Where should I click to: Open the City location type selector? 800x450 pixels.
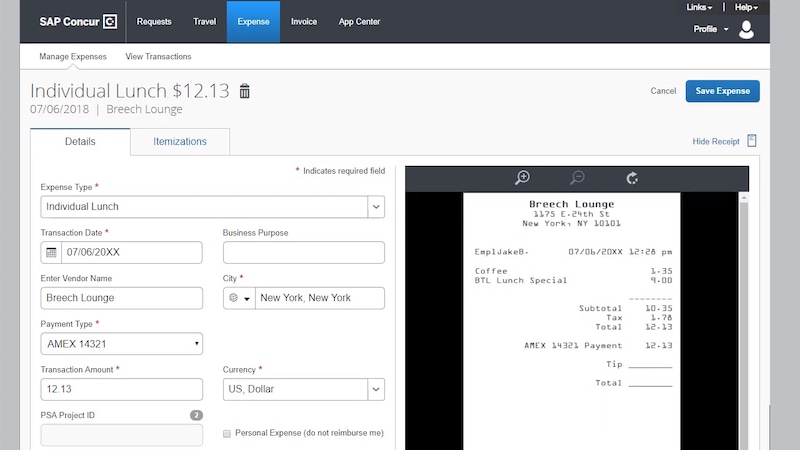[x=239, y=298]
